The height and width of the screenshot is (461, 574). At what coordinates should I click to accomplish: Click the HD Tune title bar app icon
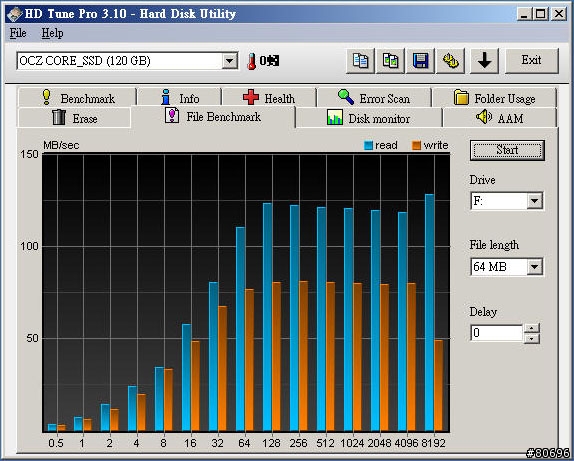click(x=15, y=14)
